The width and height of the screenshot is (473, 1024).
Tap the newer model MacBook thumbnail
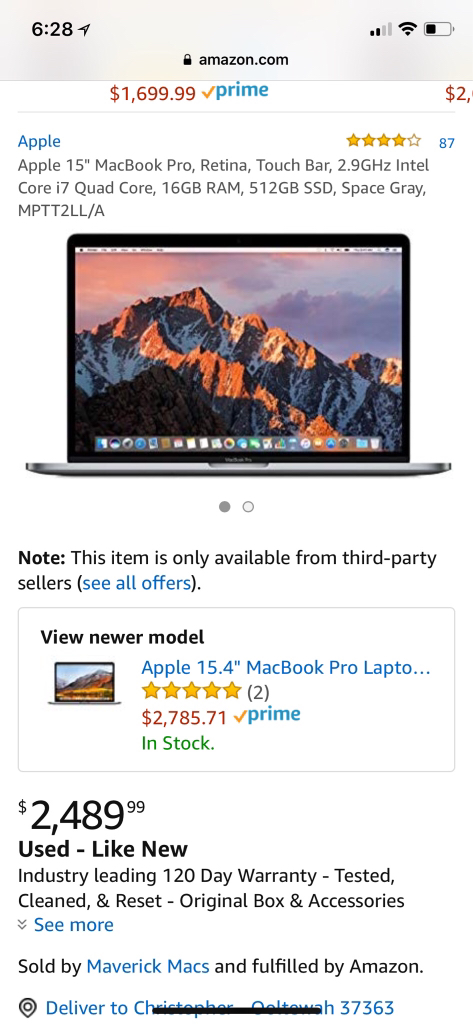click(84, 683)
